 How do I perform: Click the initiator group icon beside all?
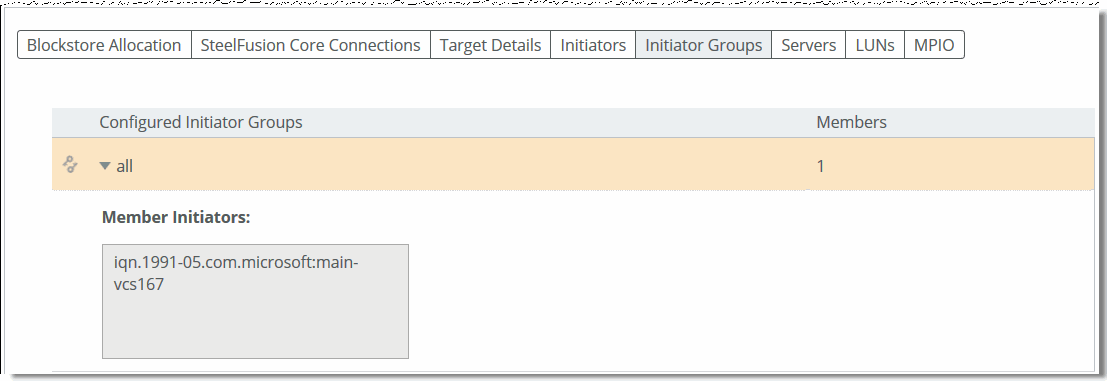[x=70, y=165]
